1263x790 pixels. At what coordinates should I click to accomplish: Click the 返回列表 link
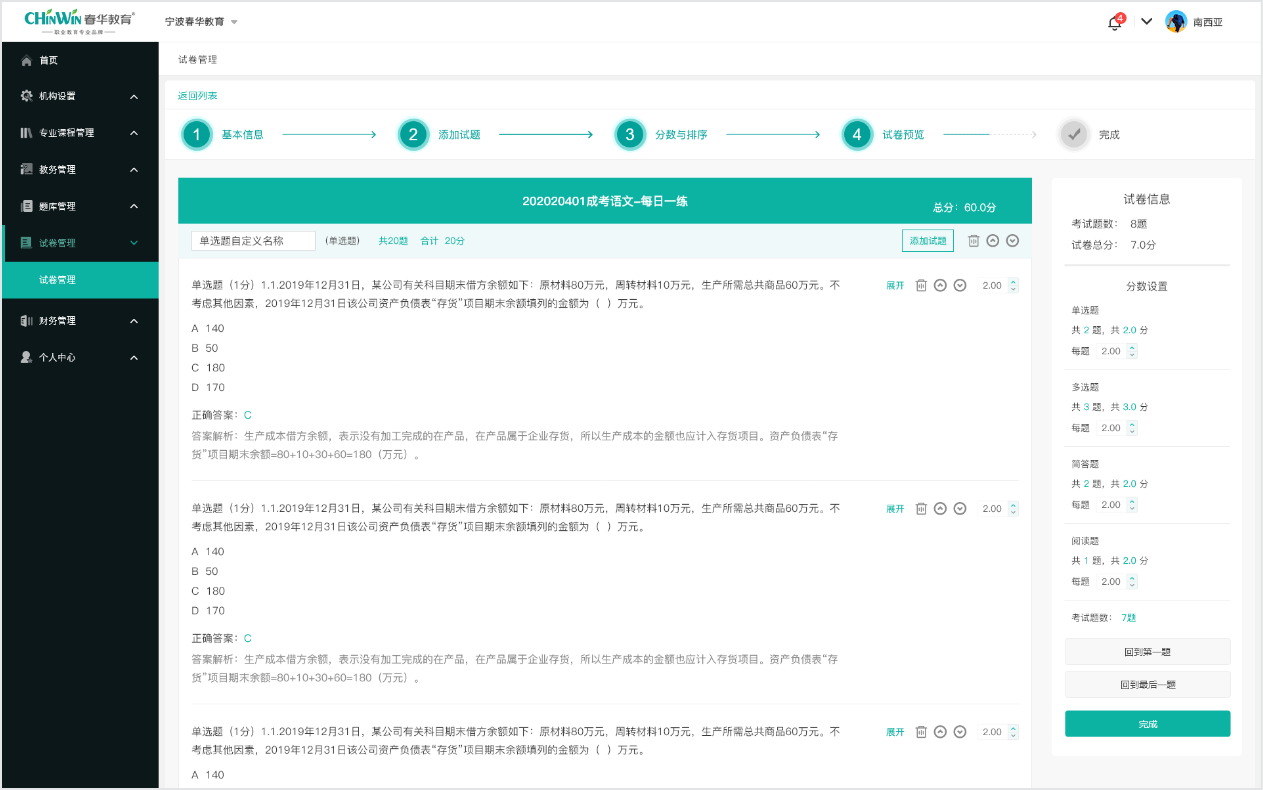pos(197,96)
